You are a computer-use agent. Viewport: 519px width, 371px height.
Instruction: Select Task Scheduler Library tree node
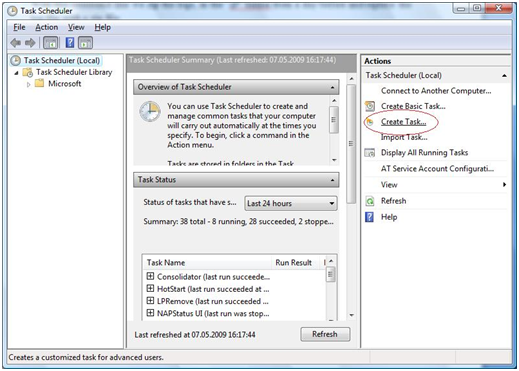(x=74, y=72)
